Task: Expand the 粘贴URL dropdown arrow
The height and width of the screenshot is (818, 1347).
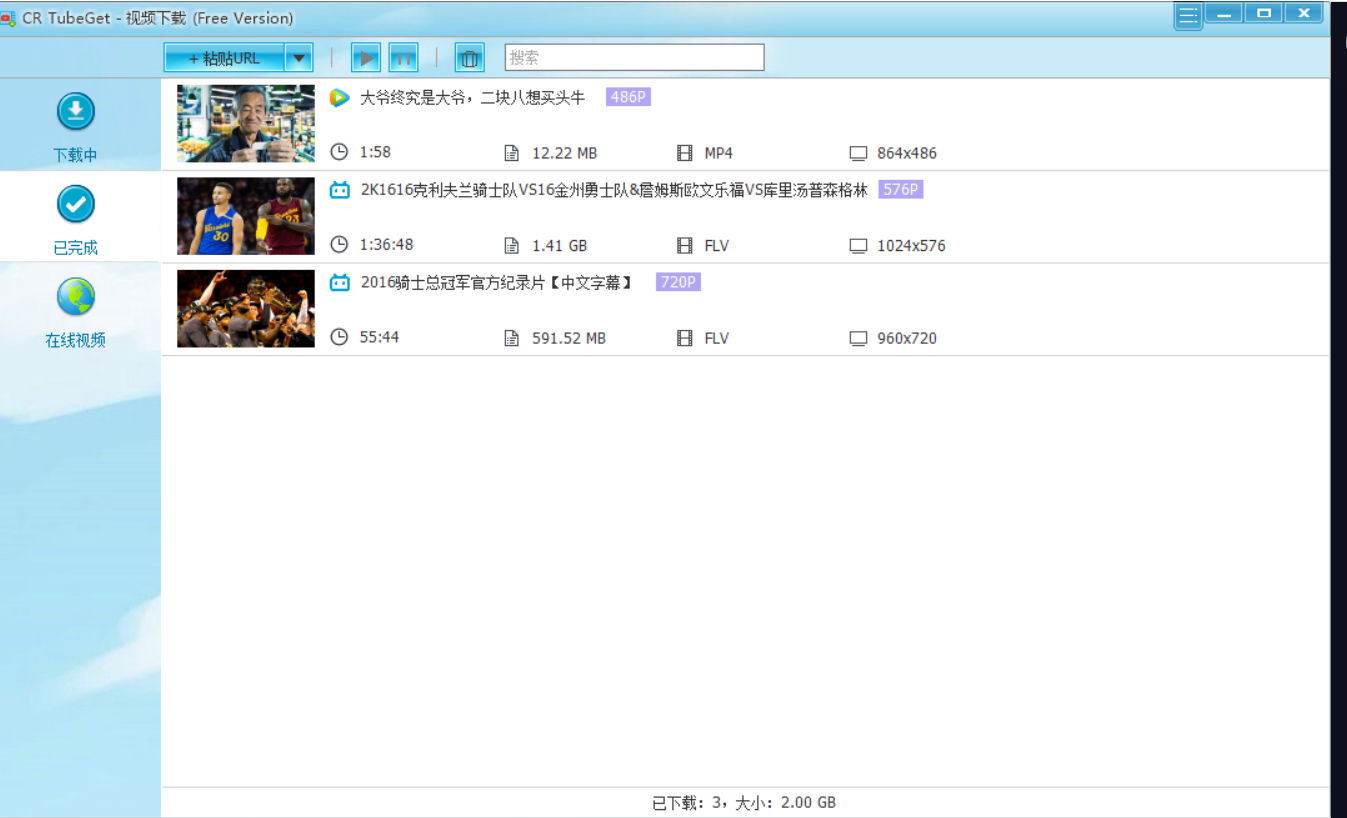Action: (298, 58)
